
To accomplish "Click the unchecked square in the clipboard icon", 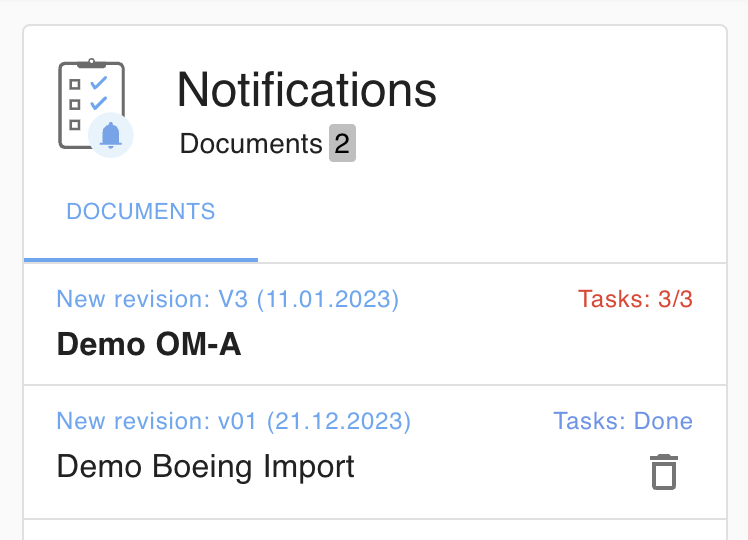I will point(74,124).
